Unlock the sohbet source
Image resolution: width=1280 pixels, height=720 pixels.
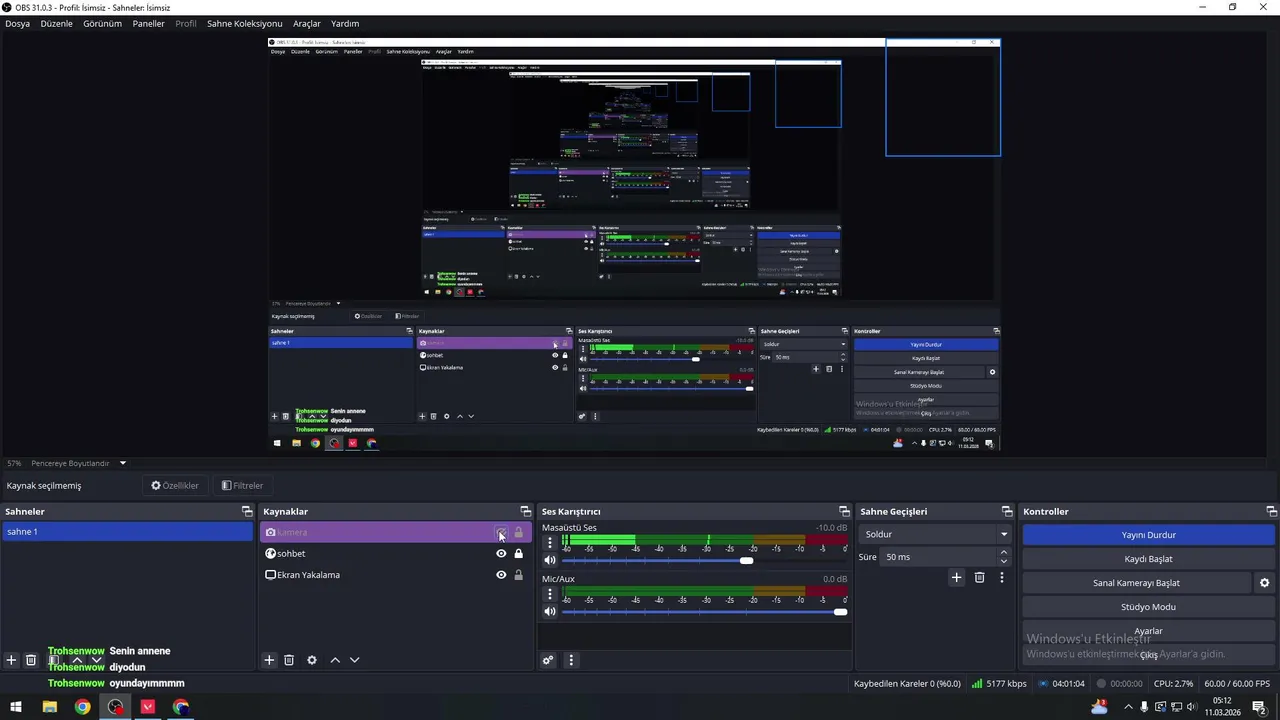tap(518, 553)
